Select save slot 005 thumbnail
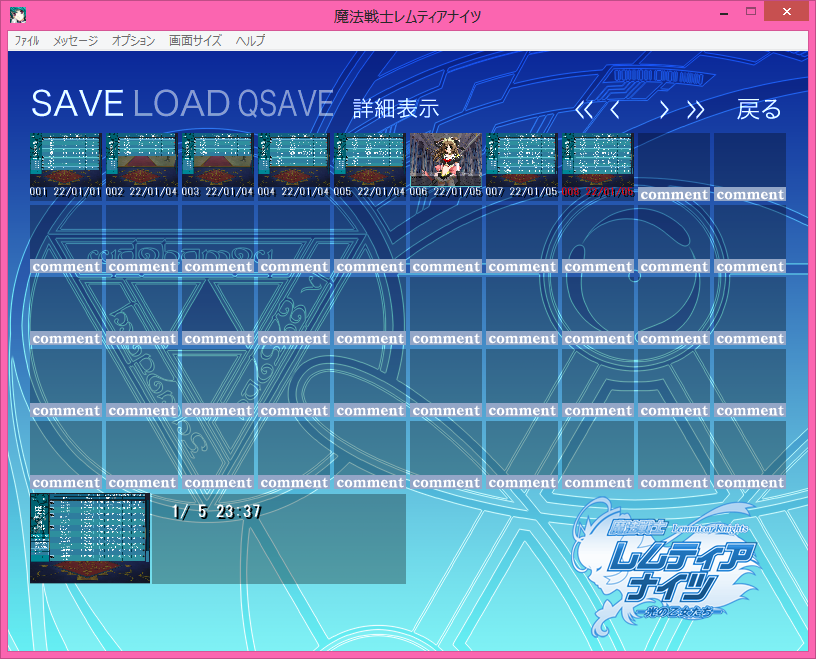 (369, 160)
